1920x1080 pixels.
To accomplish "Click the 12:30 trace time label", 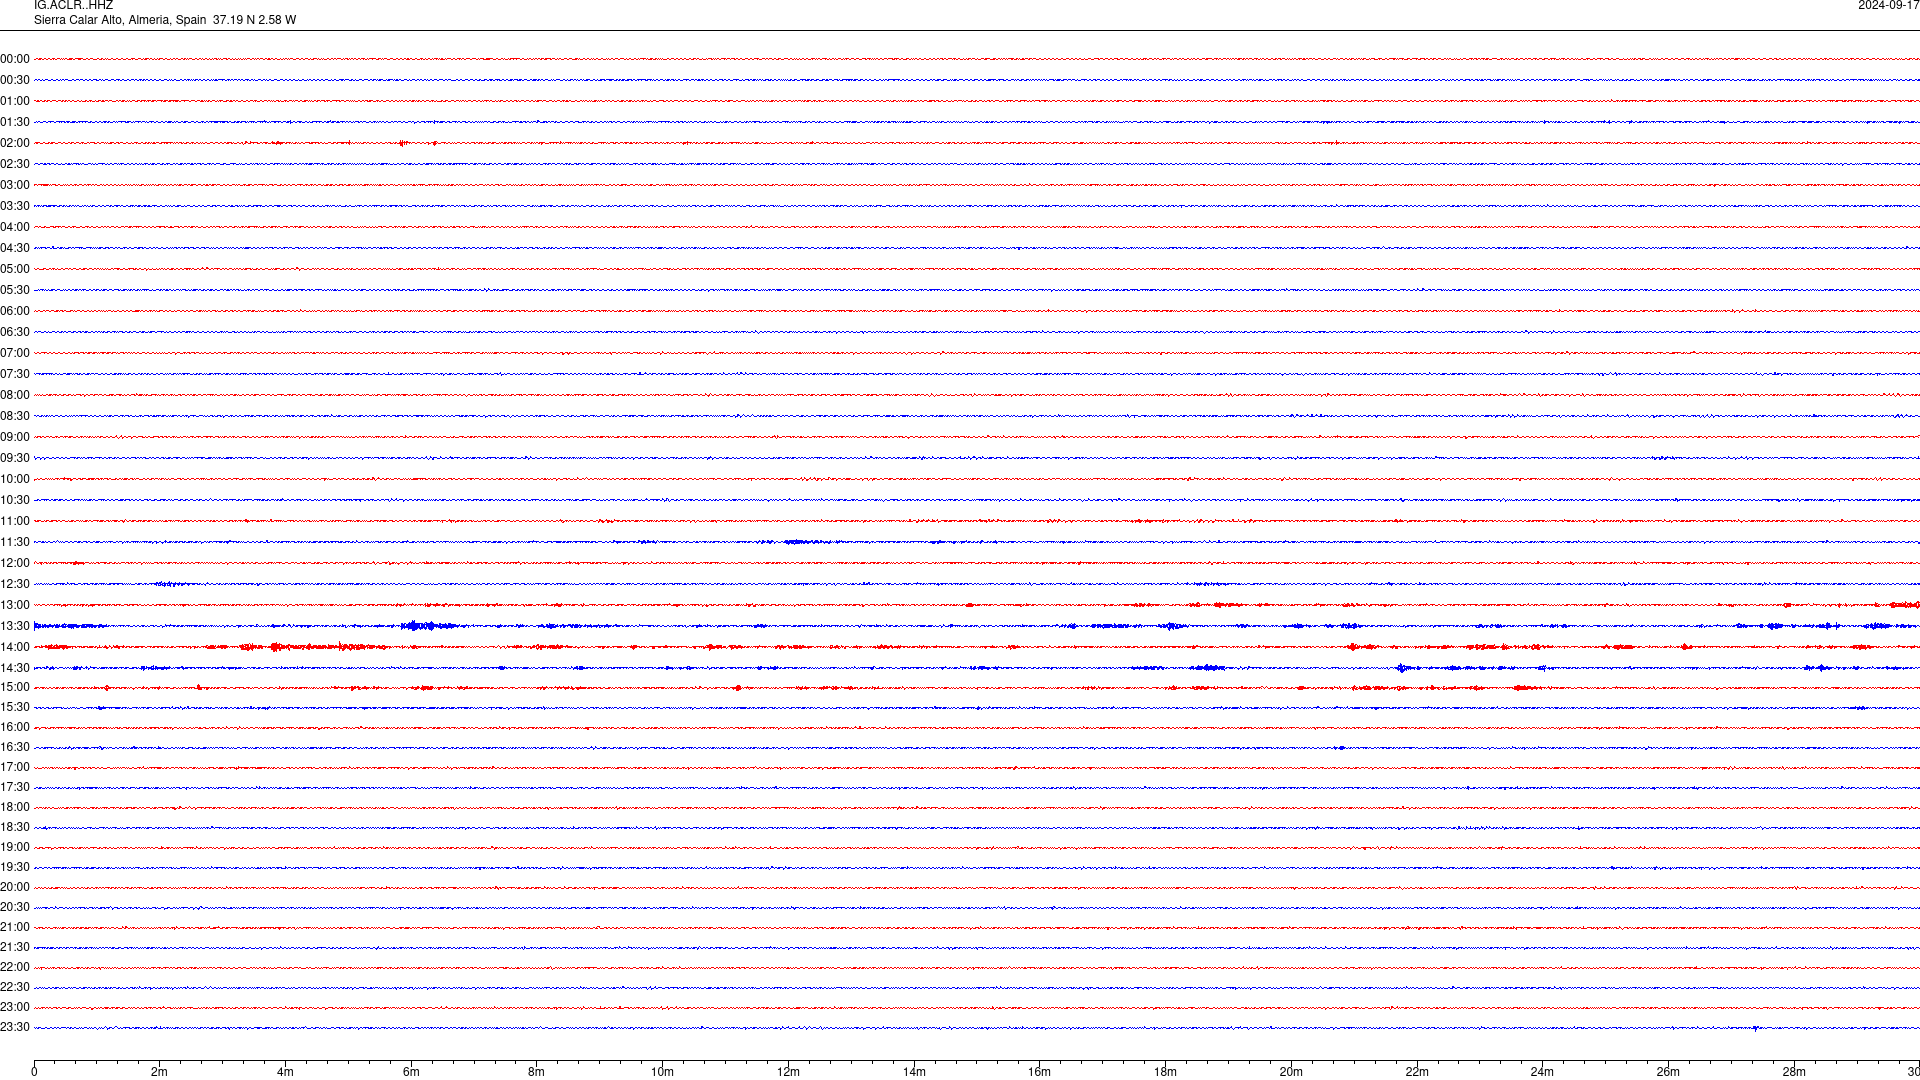I will tap(15, 584).
